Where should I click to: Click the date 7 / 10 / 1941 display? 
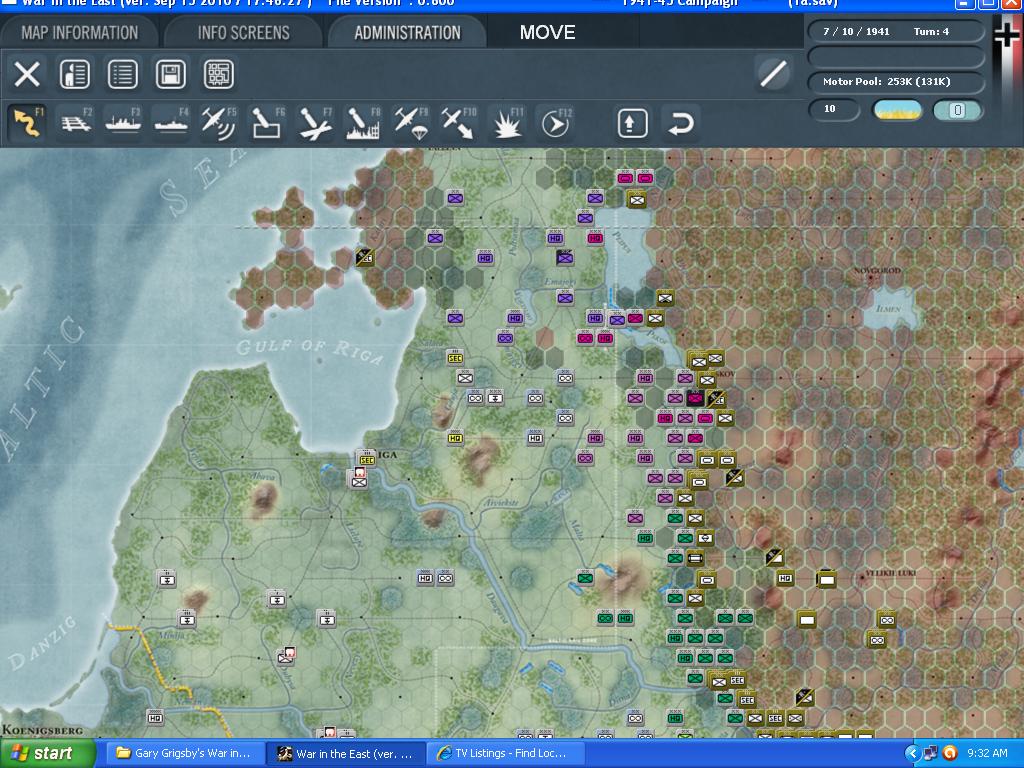coord(856,31)
